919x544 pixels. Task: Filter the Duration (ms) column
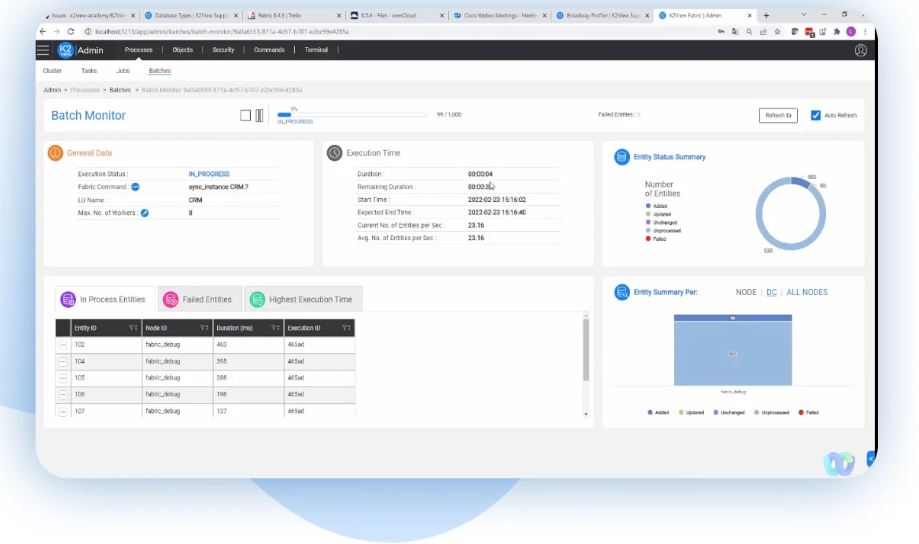point(275,328)
